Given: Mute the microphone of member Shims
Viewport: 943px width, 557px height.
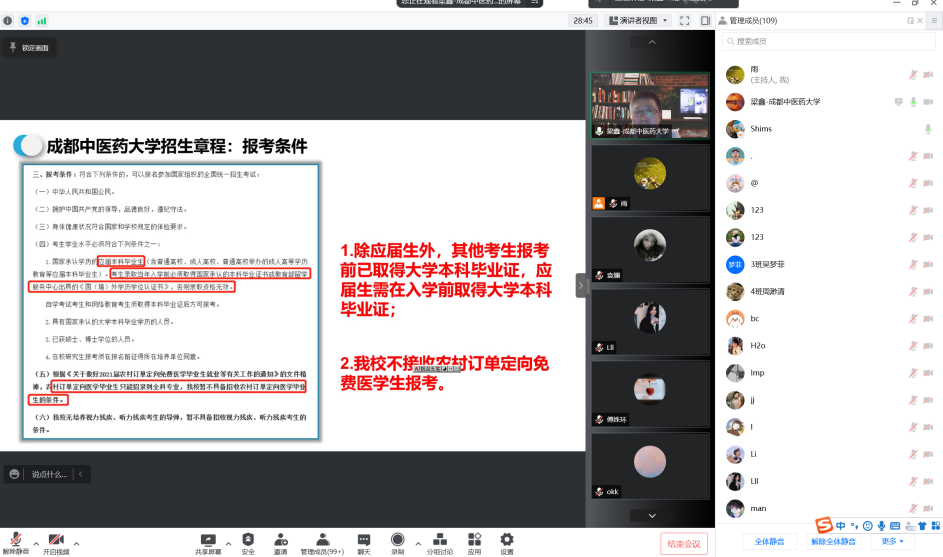Looking at the screenshot, I should pyautogui.click(x=928, y=129).
